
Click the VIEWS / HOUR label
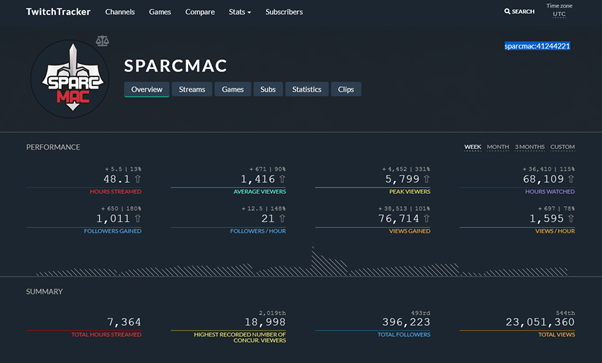tap(555, 231)
